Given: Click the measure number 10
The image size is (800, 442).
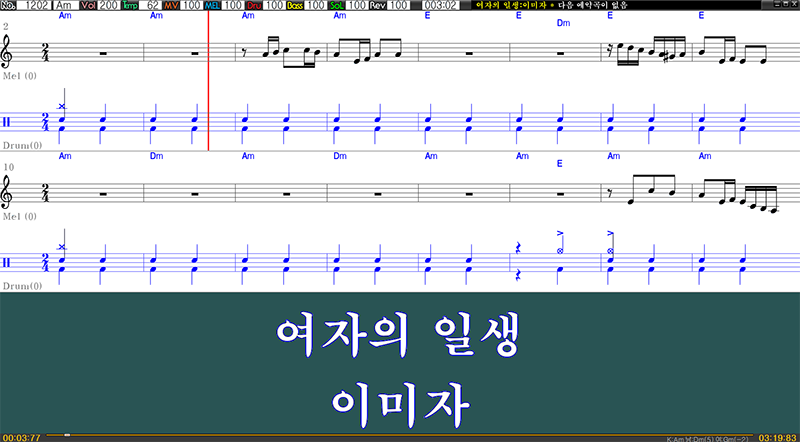Looking at the screenshot, I should (x=9, y=167).
